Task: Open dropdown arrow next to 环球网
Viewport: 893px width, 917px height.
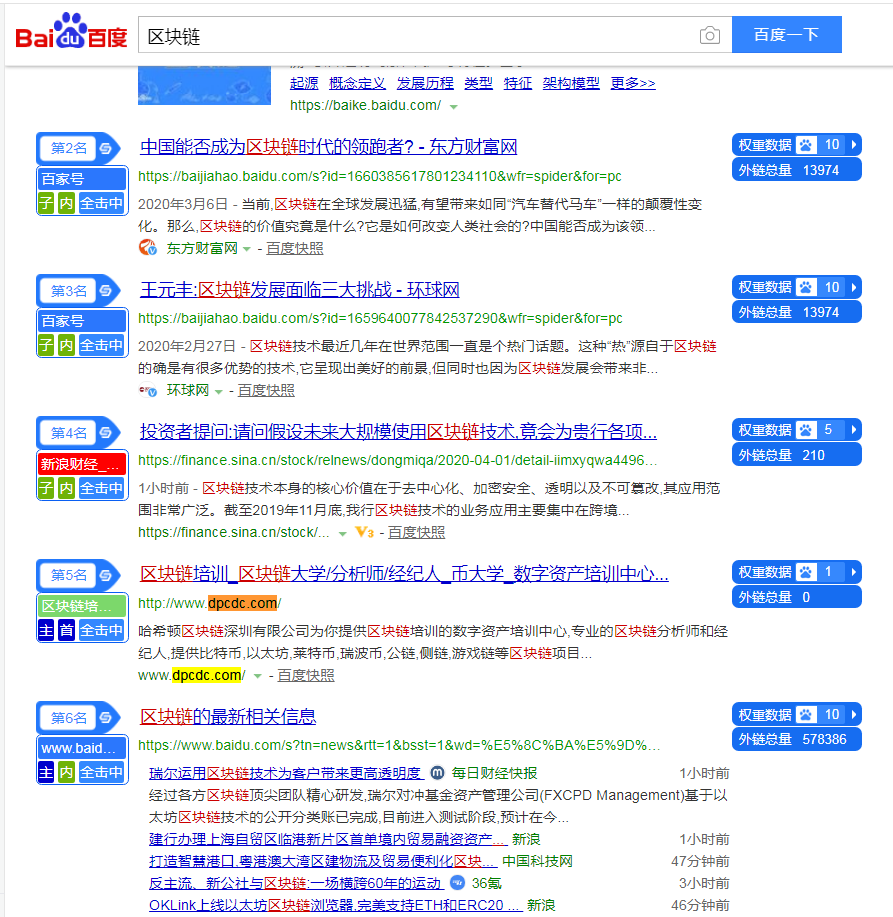Action: click(219, 392)
